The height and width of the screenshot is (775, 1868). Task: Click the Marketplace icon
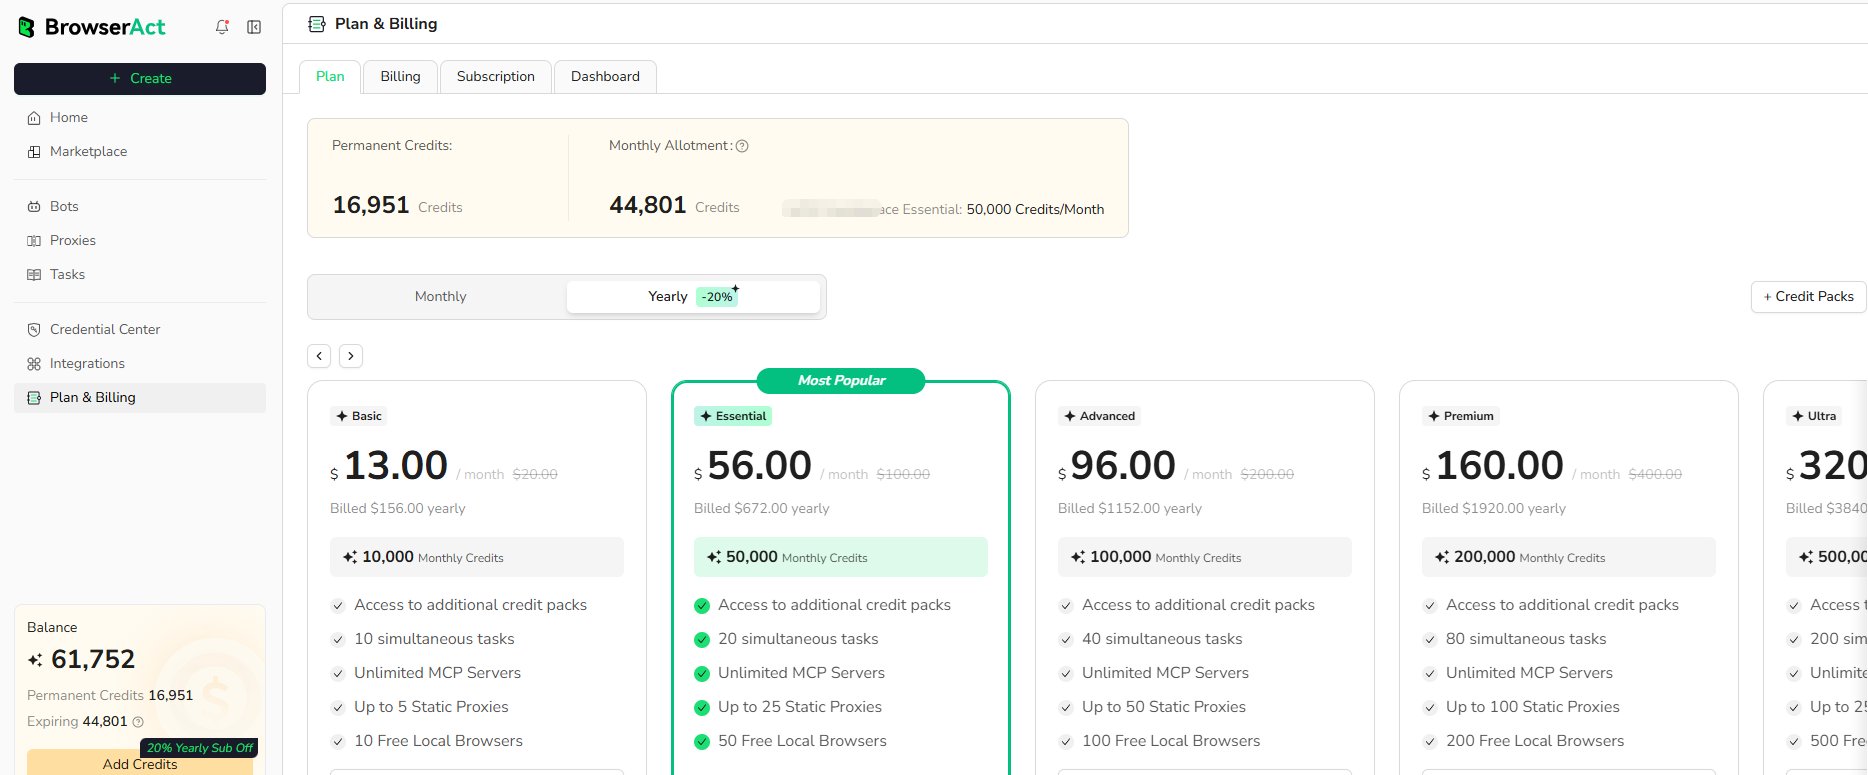click(34, 152)
